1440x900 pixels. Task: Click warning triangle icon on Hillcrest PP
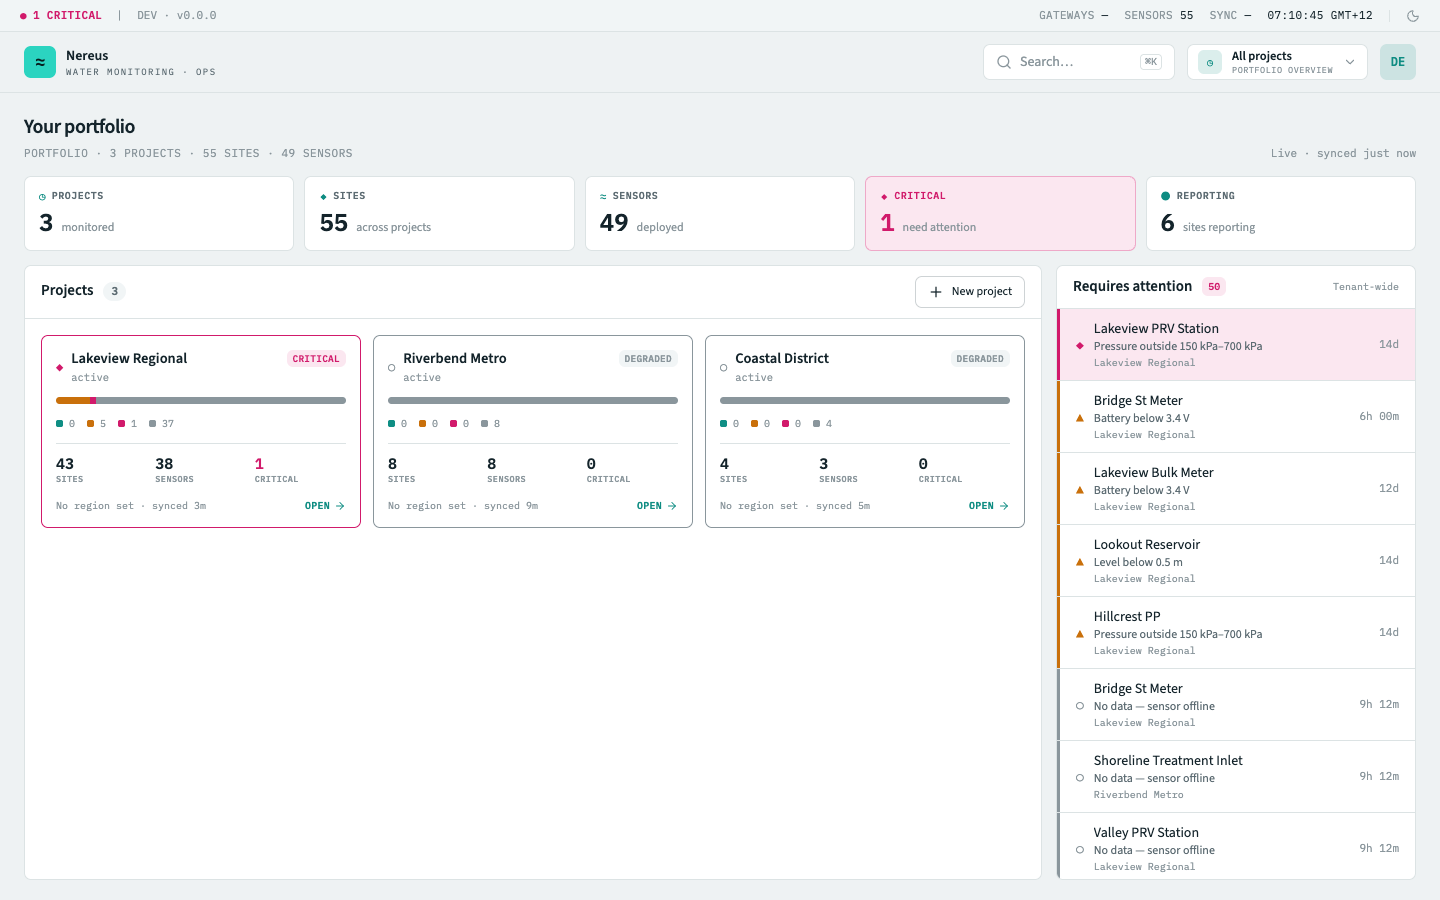1080,634
